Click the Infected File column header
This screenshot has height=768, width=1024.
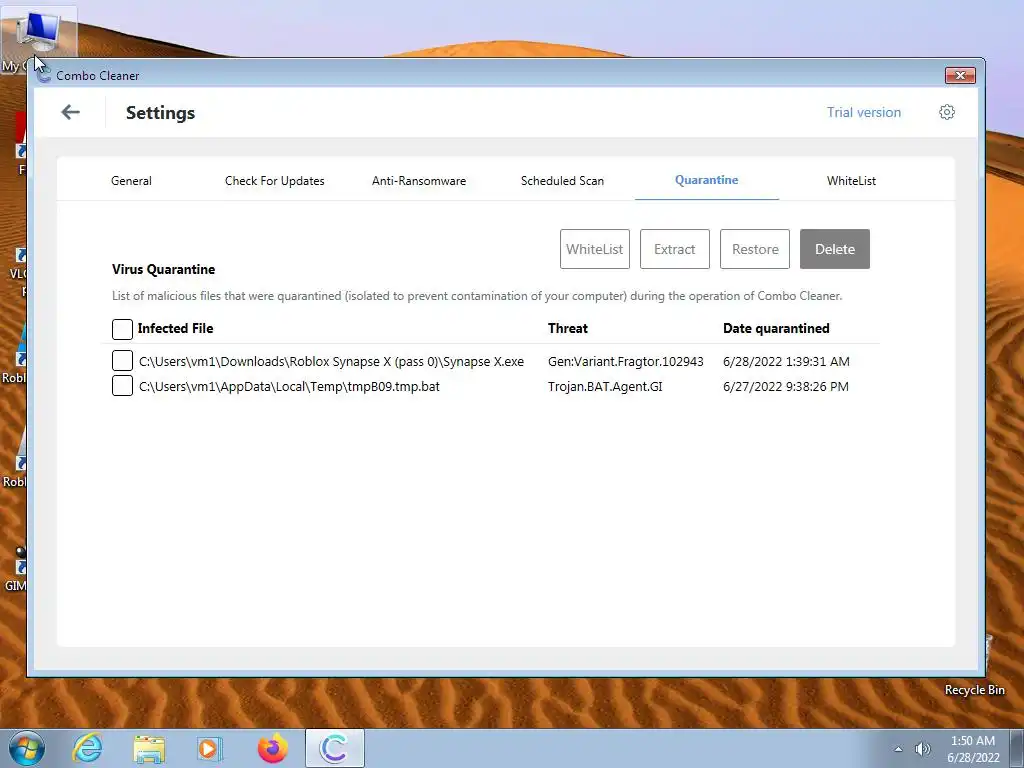[175, 328]
